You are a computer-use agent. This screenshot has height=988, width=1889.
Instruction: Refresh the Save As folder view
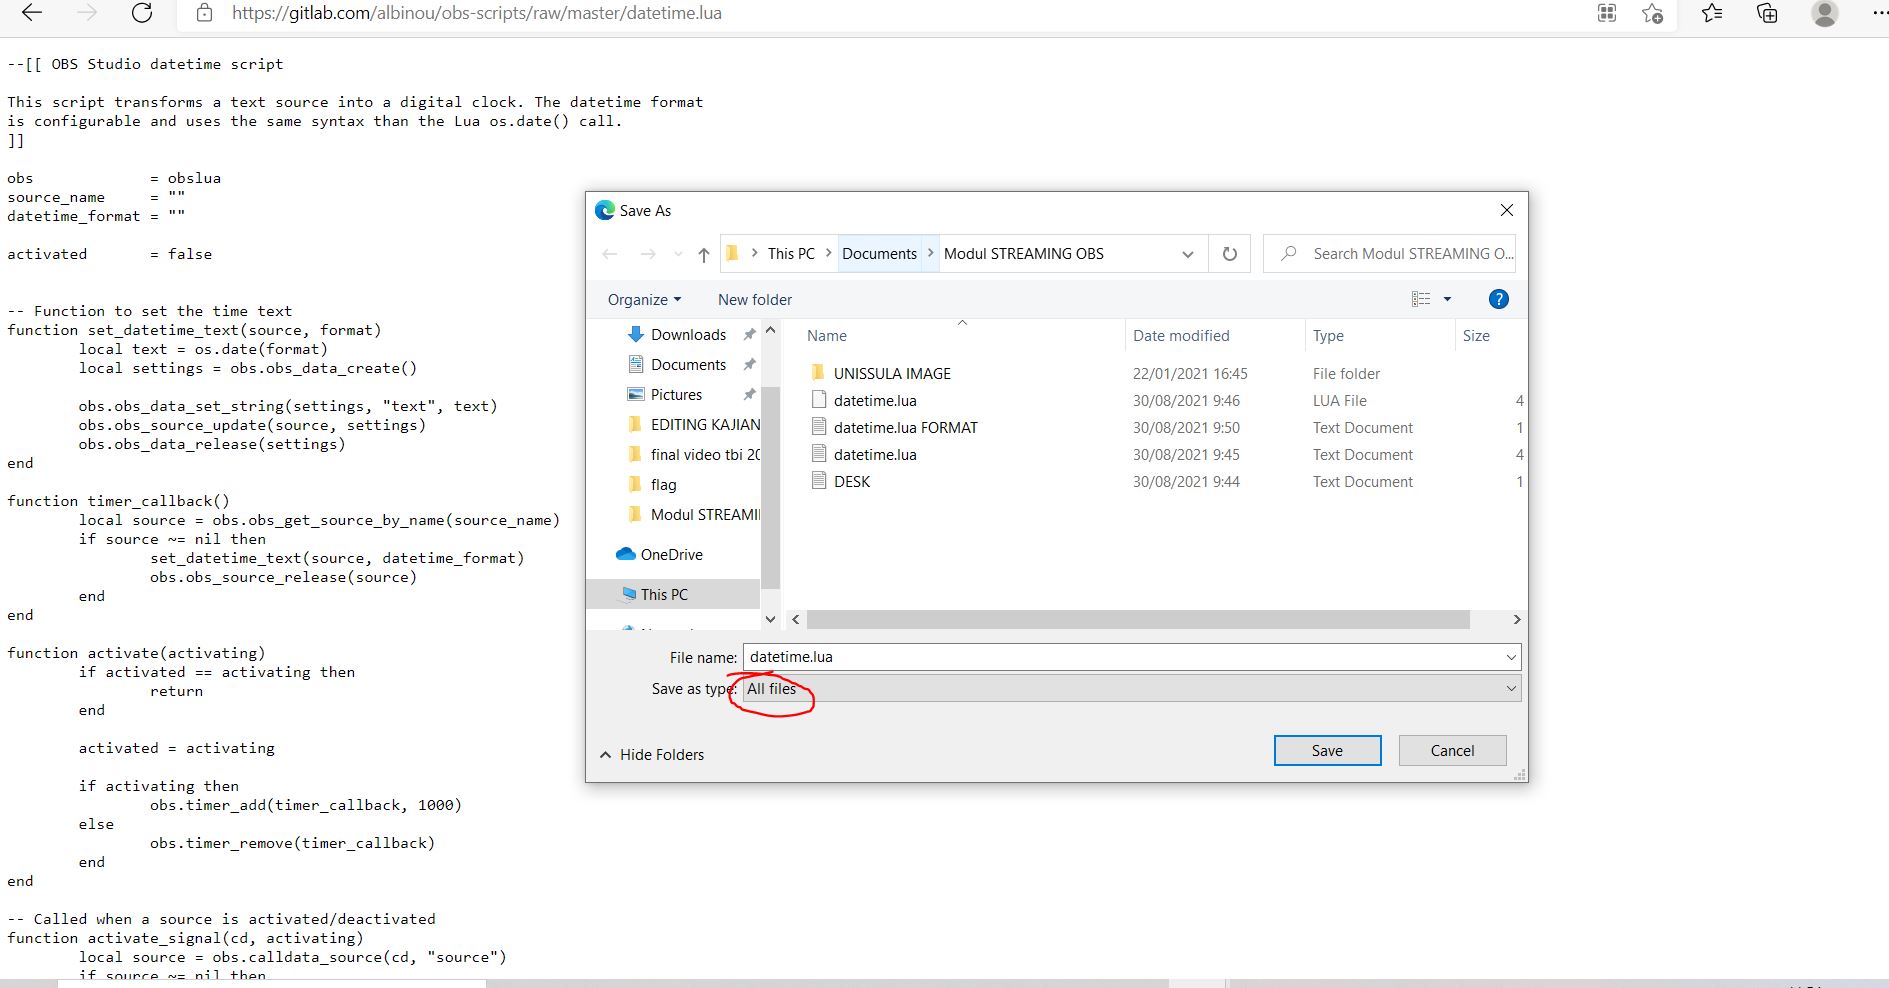pos(1229,253)
